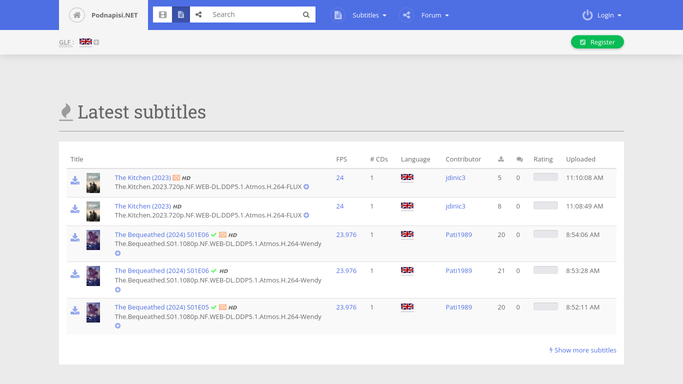The height and width of the screenshot is (384, 683).
Task: Select the movie film search mode icon
Action: point(162,15)
